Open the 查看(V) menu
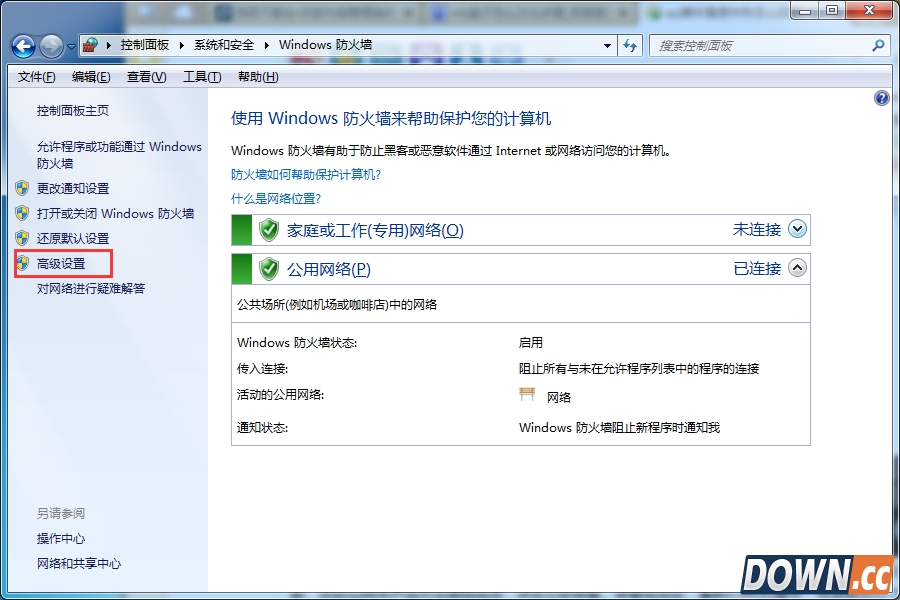This screenshot has height=600, width=900. 146,77
